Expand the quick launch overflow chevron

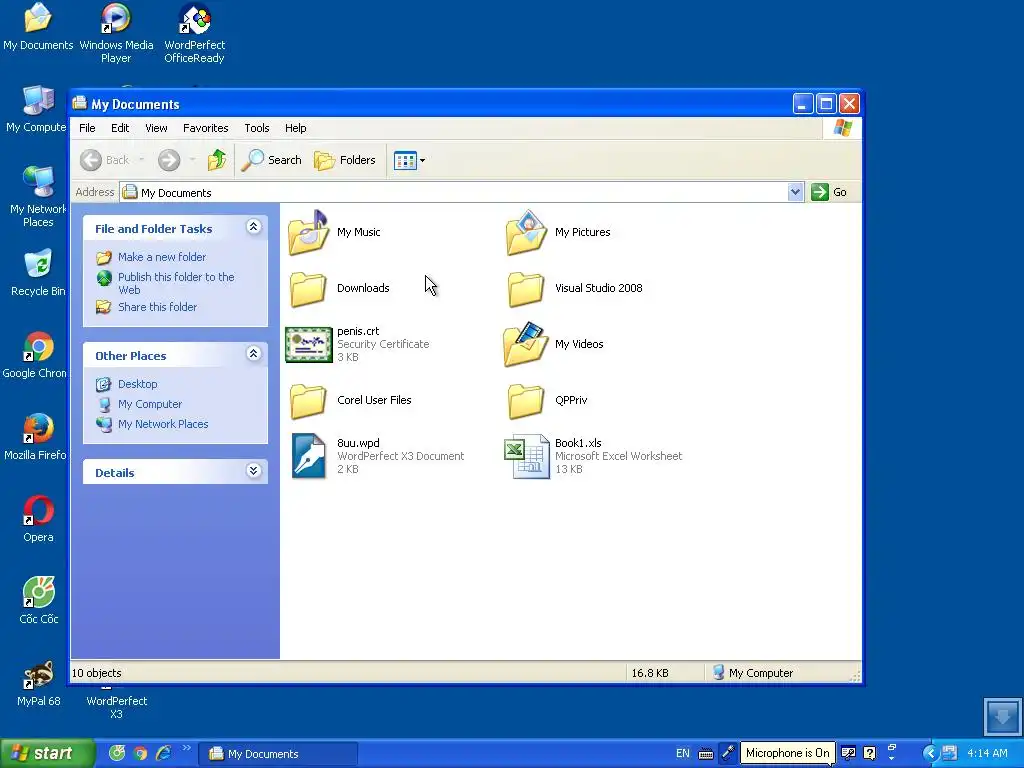(187, 748)
